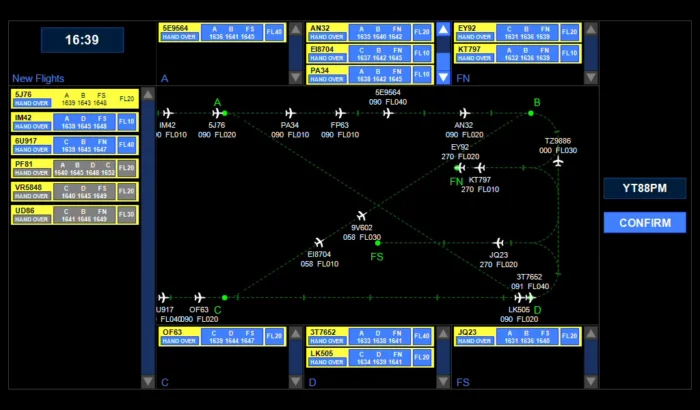Click the CONFIRM button
This screenshot has width=700, height=410.
click(x=645, y=222)
